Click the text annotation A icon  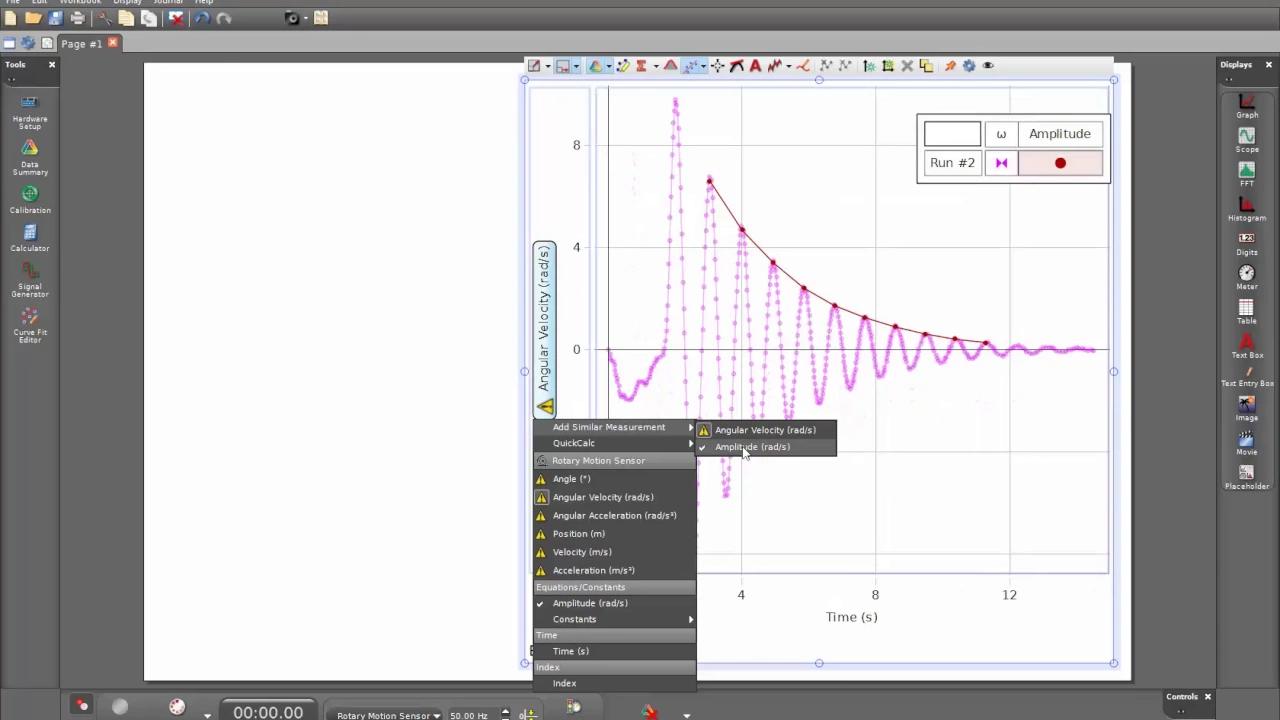(x=755, y=66)
